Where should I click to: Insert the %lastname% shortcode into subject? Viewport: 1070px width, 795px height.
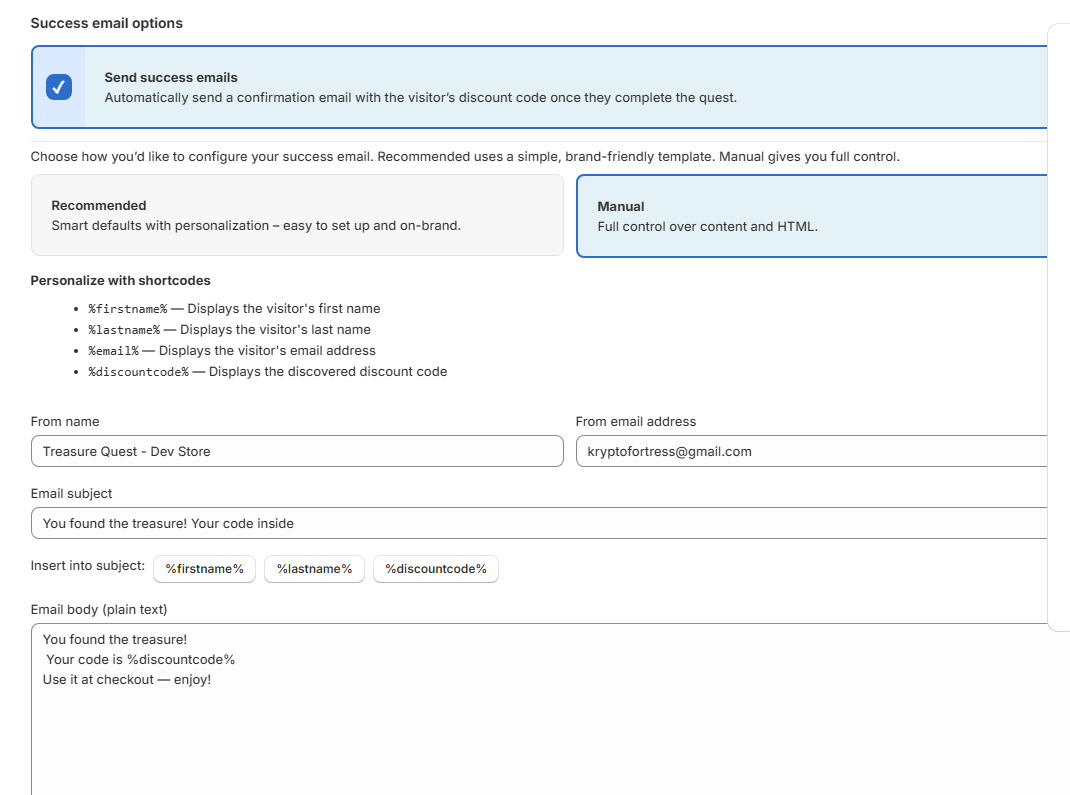pyautogui.click(x=314, y=568)
